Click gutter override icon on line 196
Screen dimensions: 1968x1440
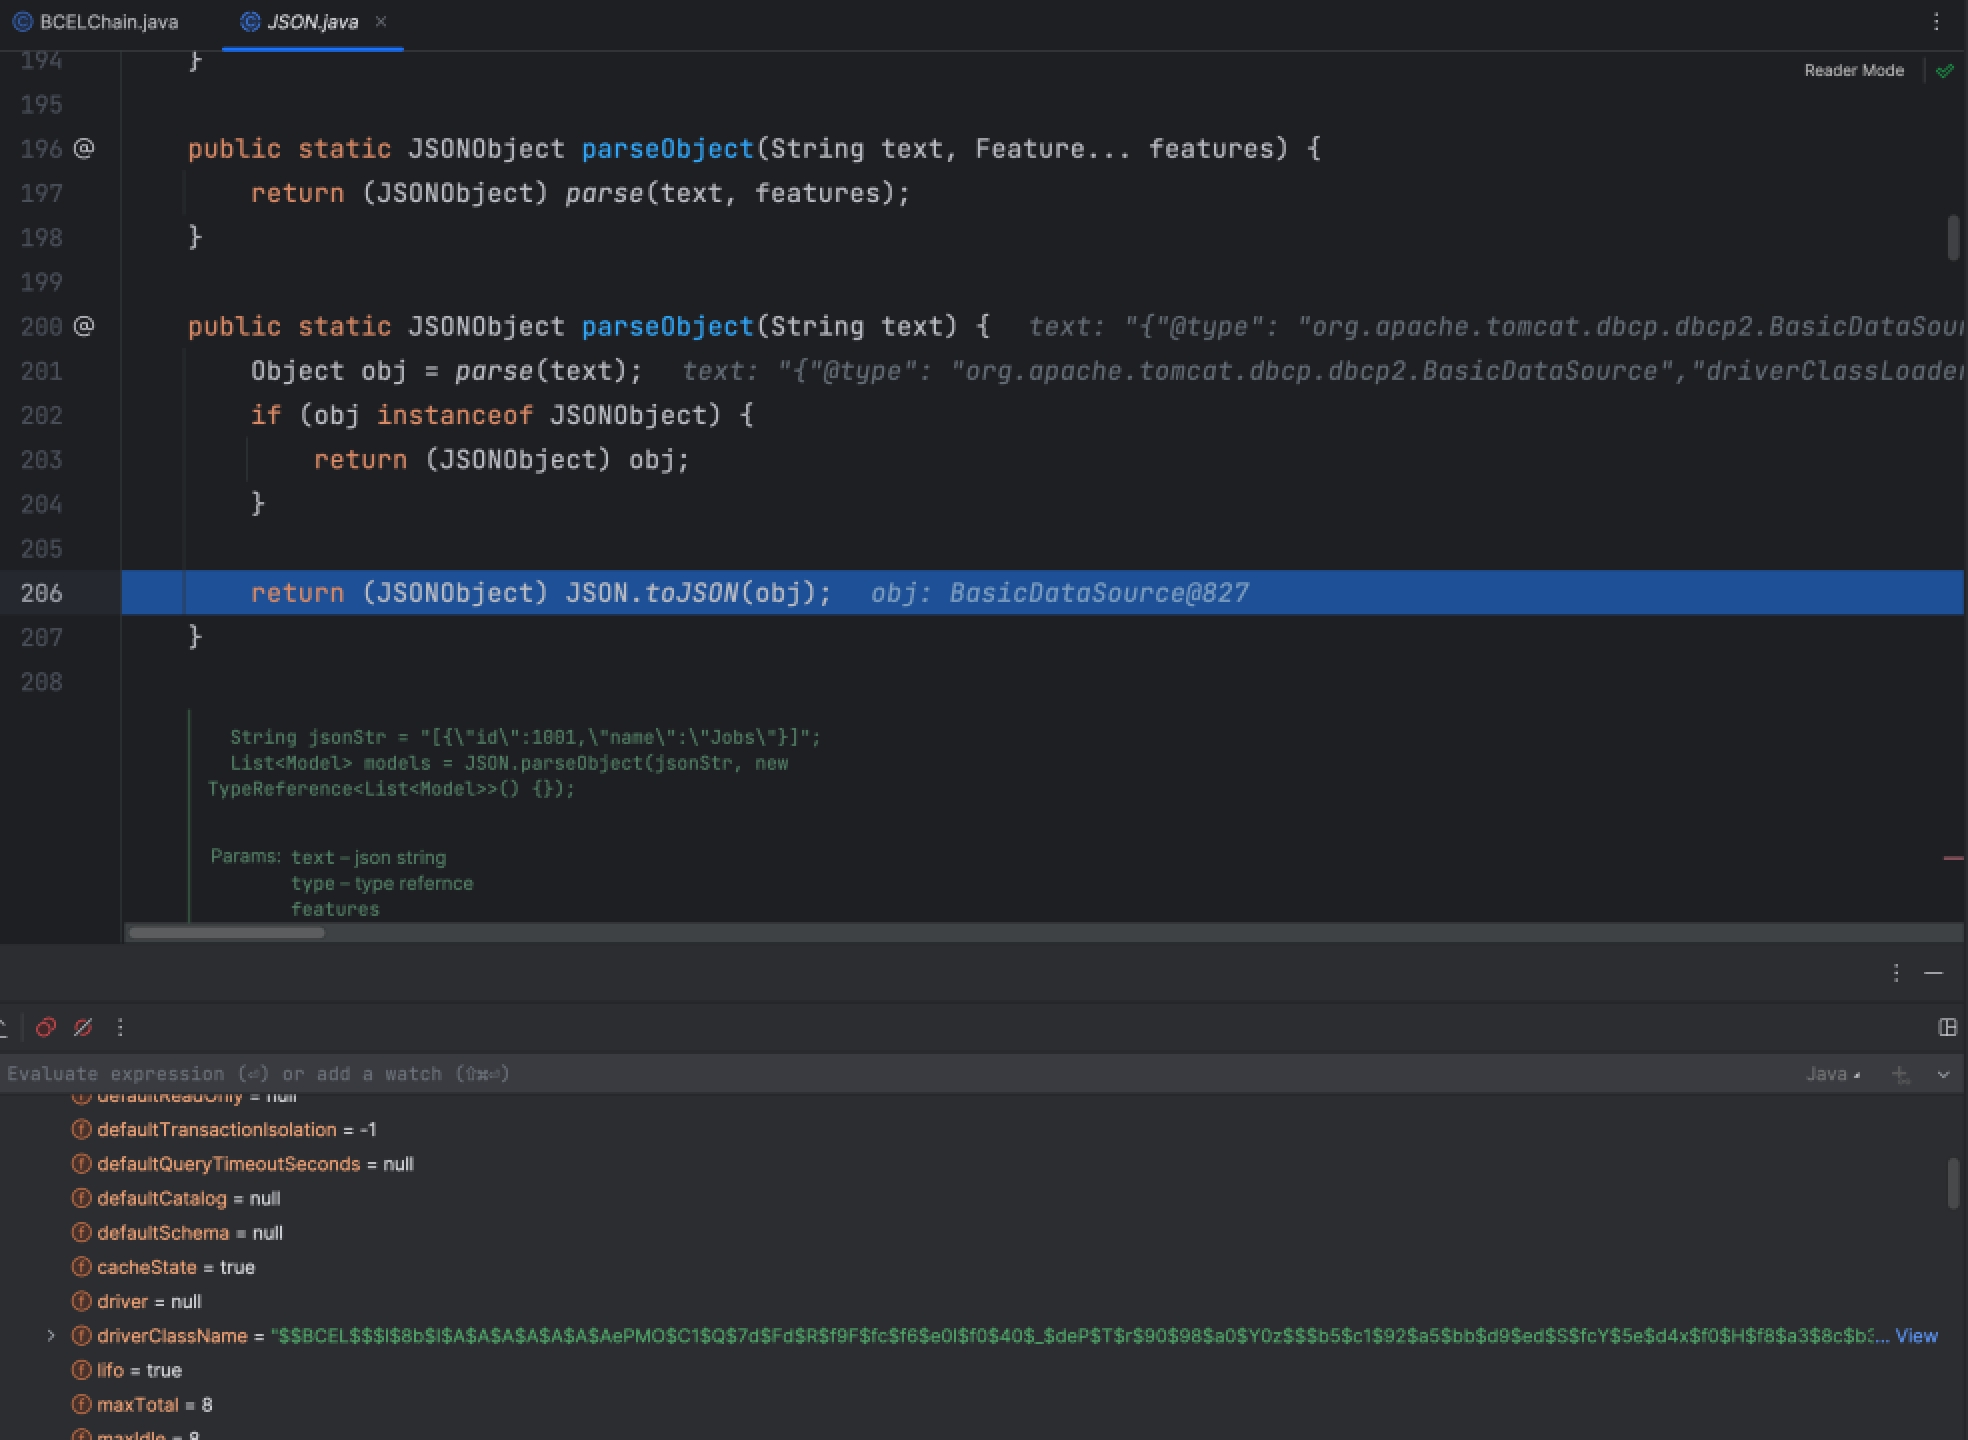84,148
